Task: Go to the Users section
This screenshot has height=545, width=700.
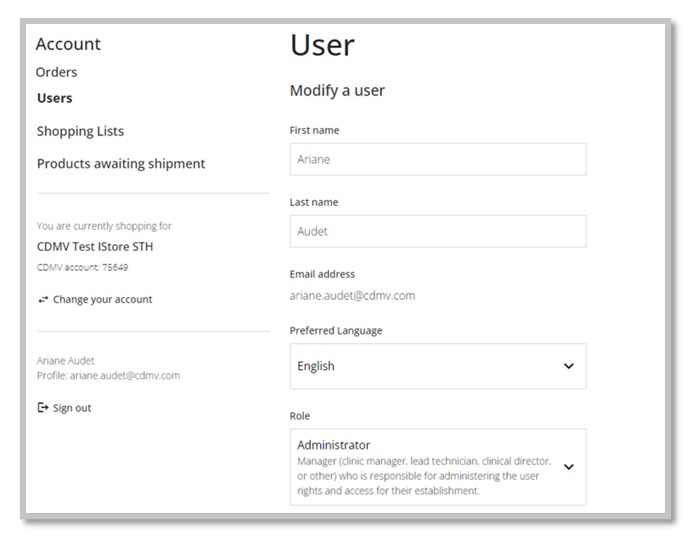Action: [x=54, y=98]
